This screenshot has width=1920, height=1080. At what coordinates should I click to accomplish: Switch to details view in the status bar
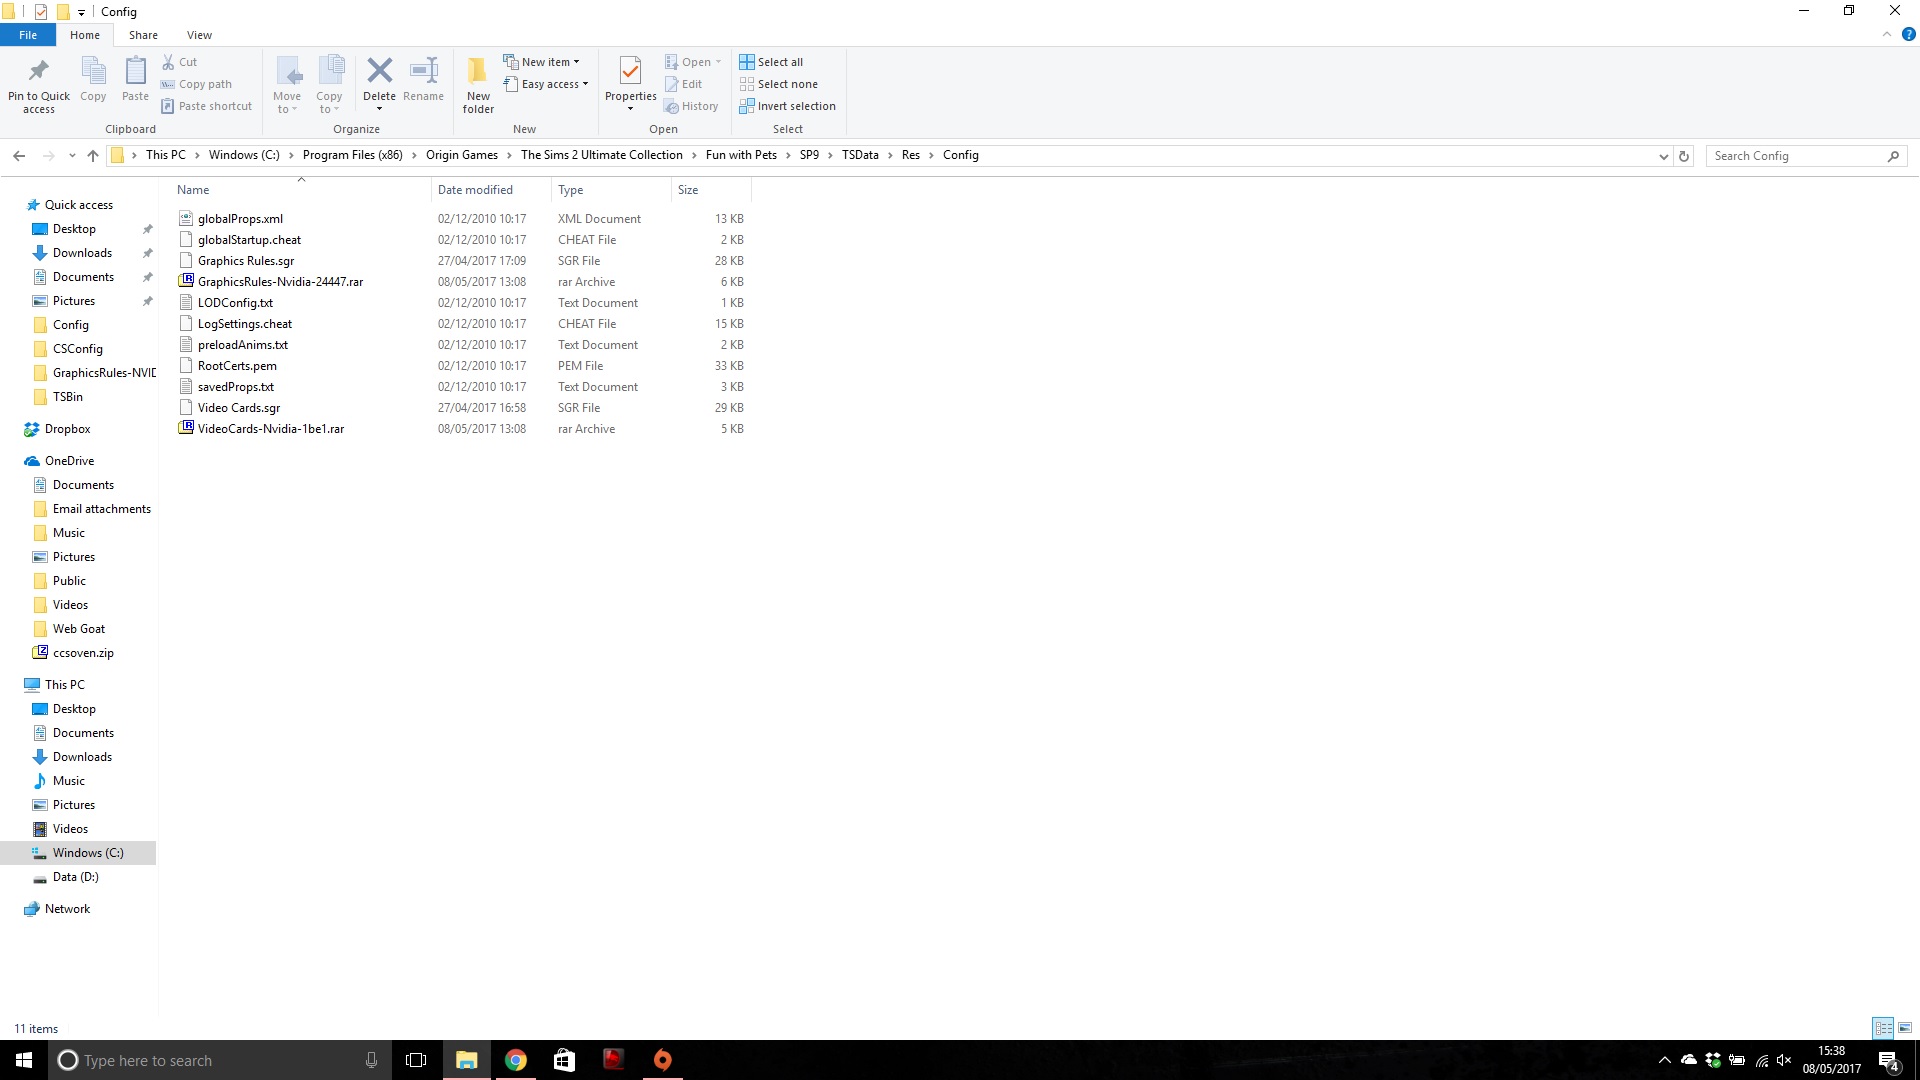[1883, 1028]
